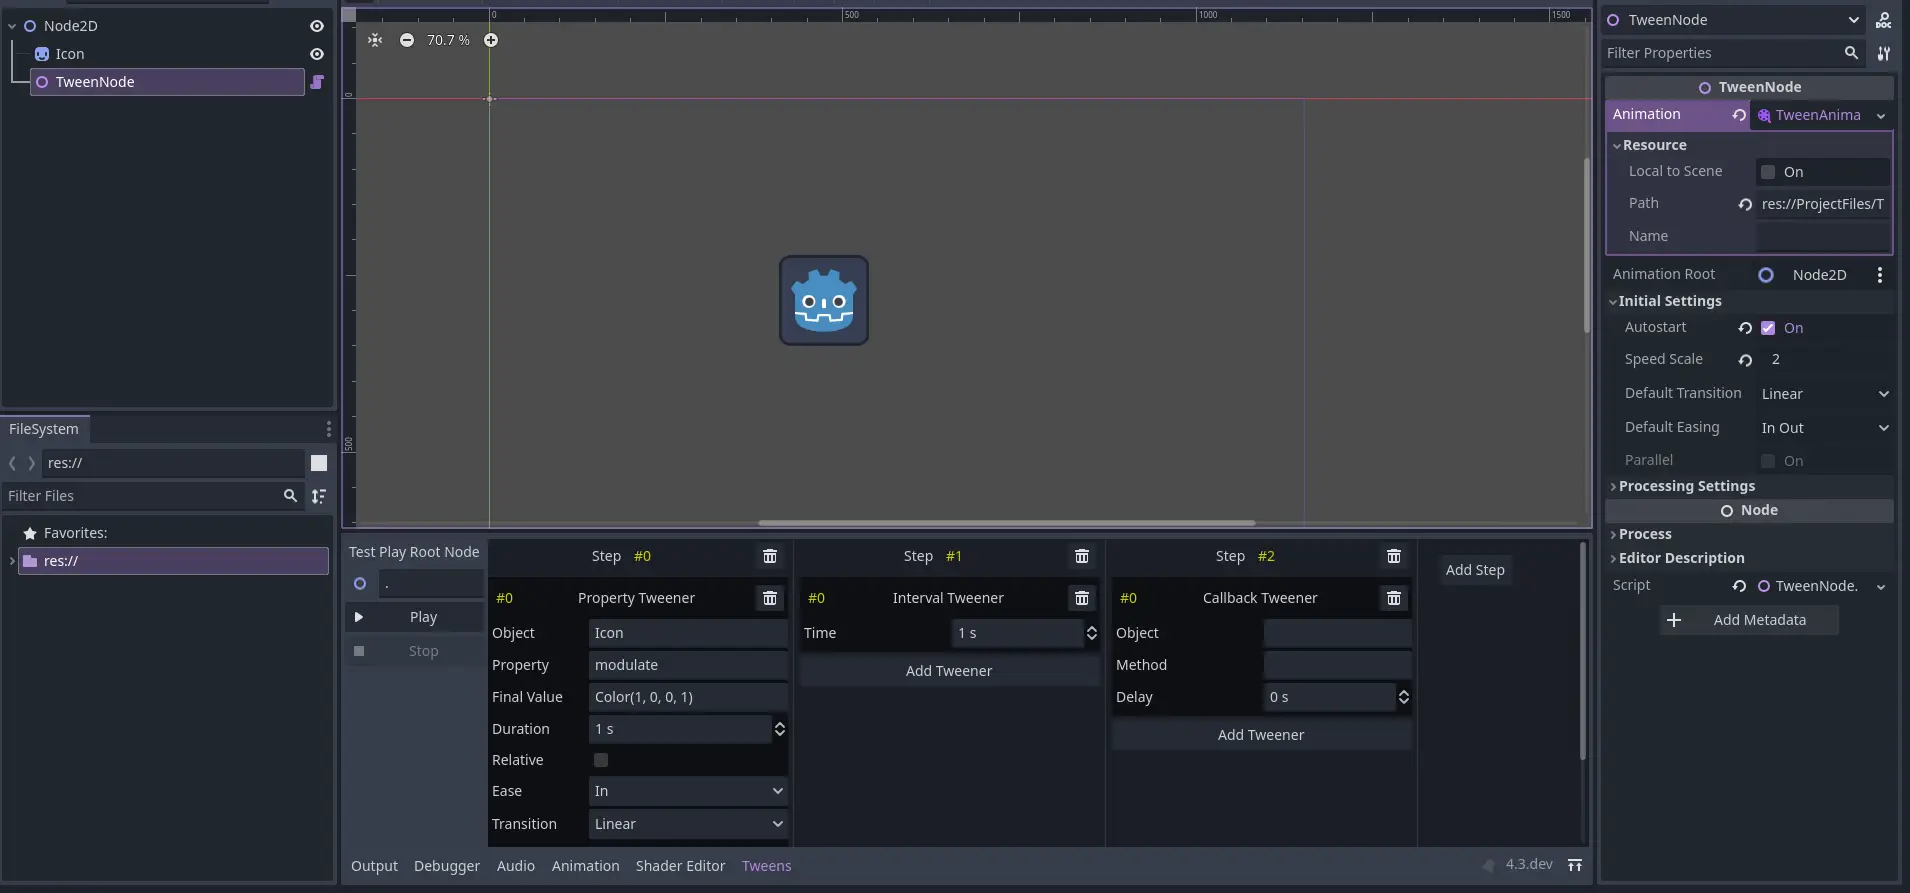The image size is (1910, 893).
Task: Revert the Autostart property
Action: click(1745, 328)
